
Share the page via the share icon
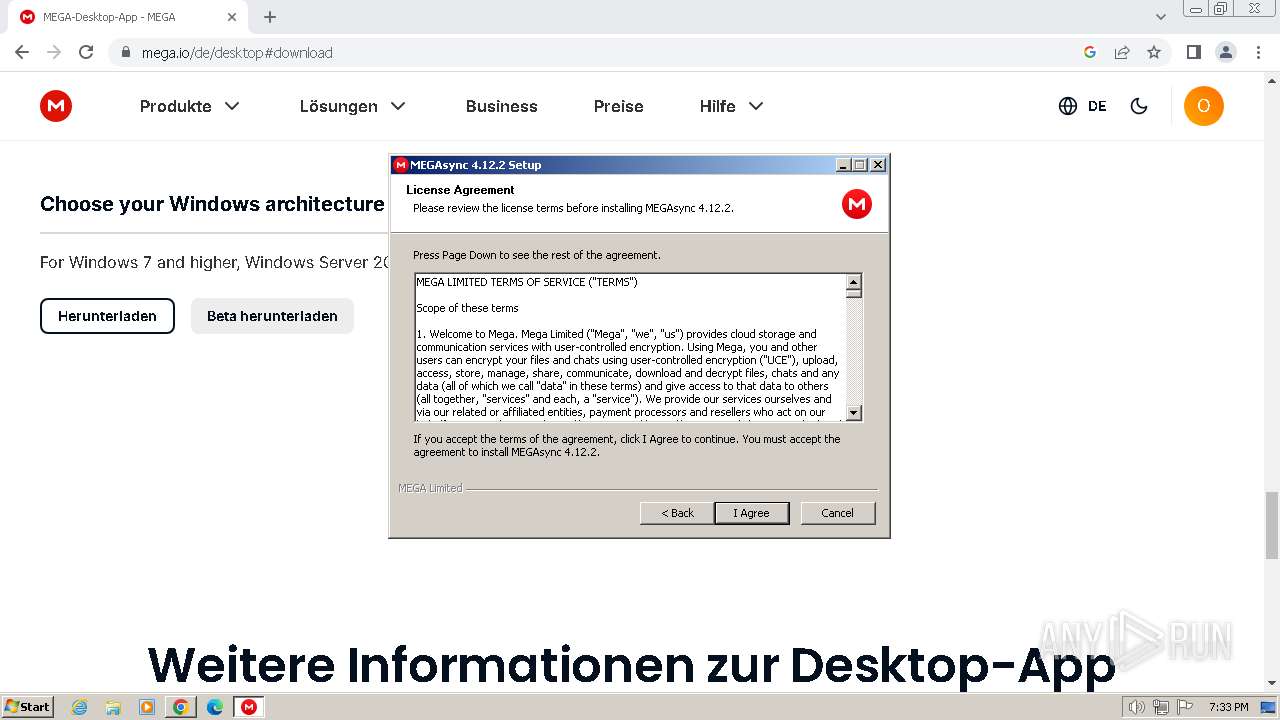pyautogui.click(x=1122, y=52)
